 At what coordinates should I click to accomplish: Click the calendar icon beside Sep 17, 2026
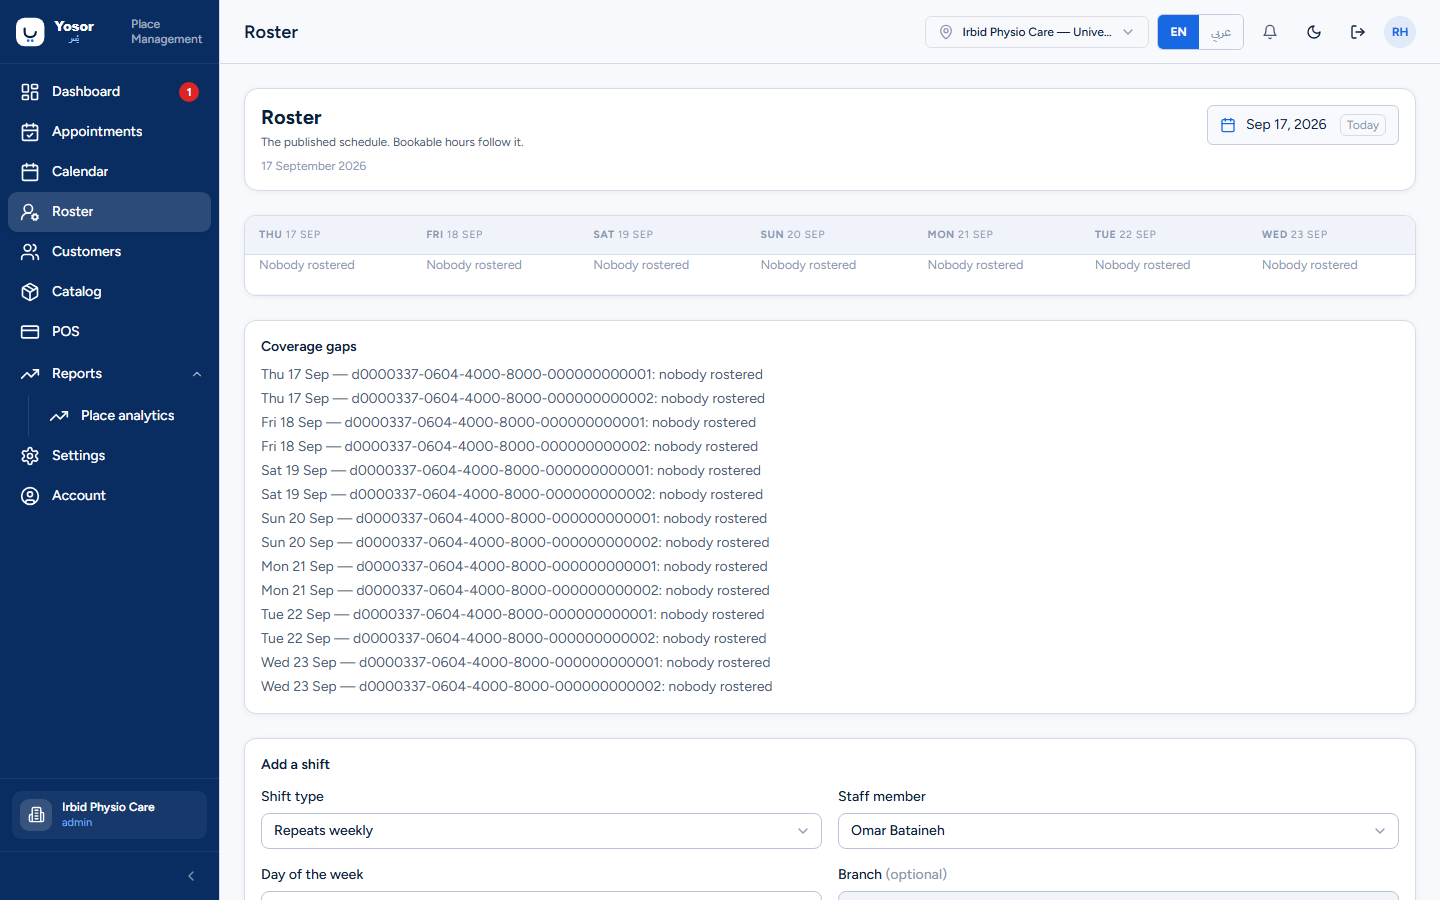tap(1228, 125)
